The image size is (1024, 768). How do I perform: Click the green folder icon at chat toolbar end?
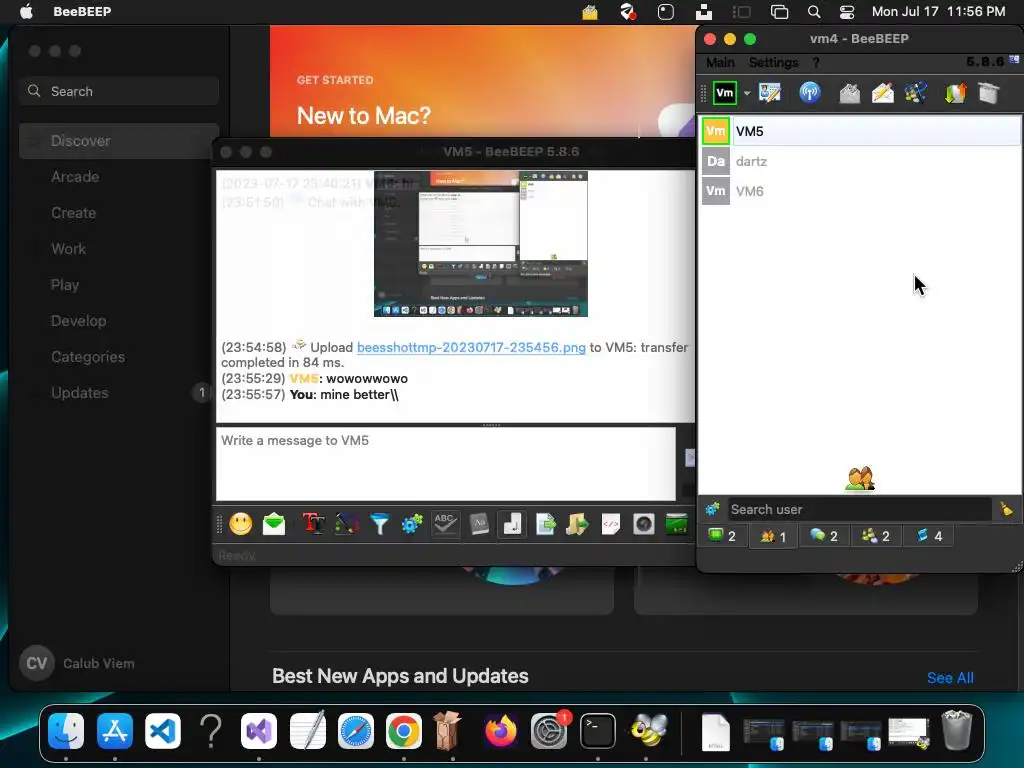point(677,524)
